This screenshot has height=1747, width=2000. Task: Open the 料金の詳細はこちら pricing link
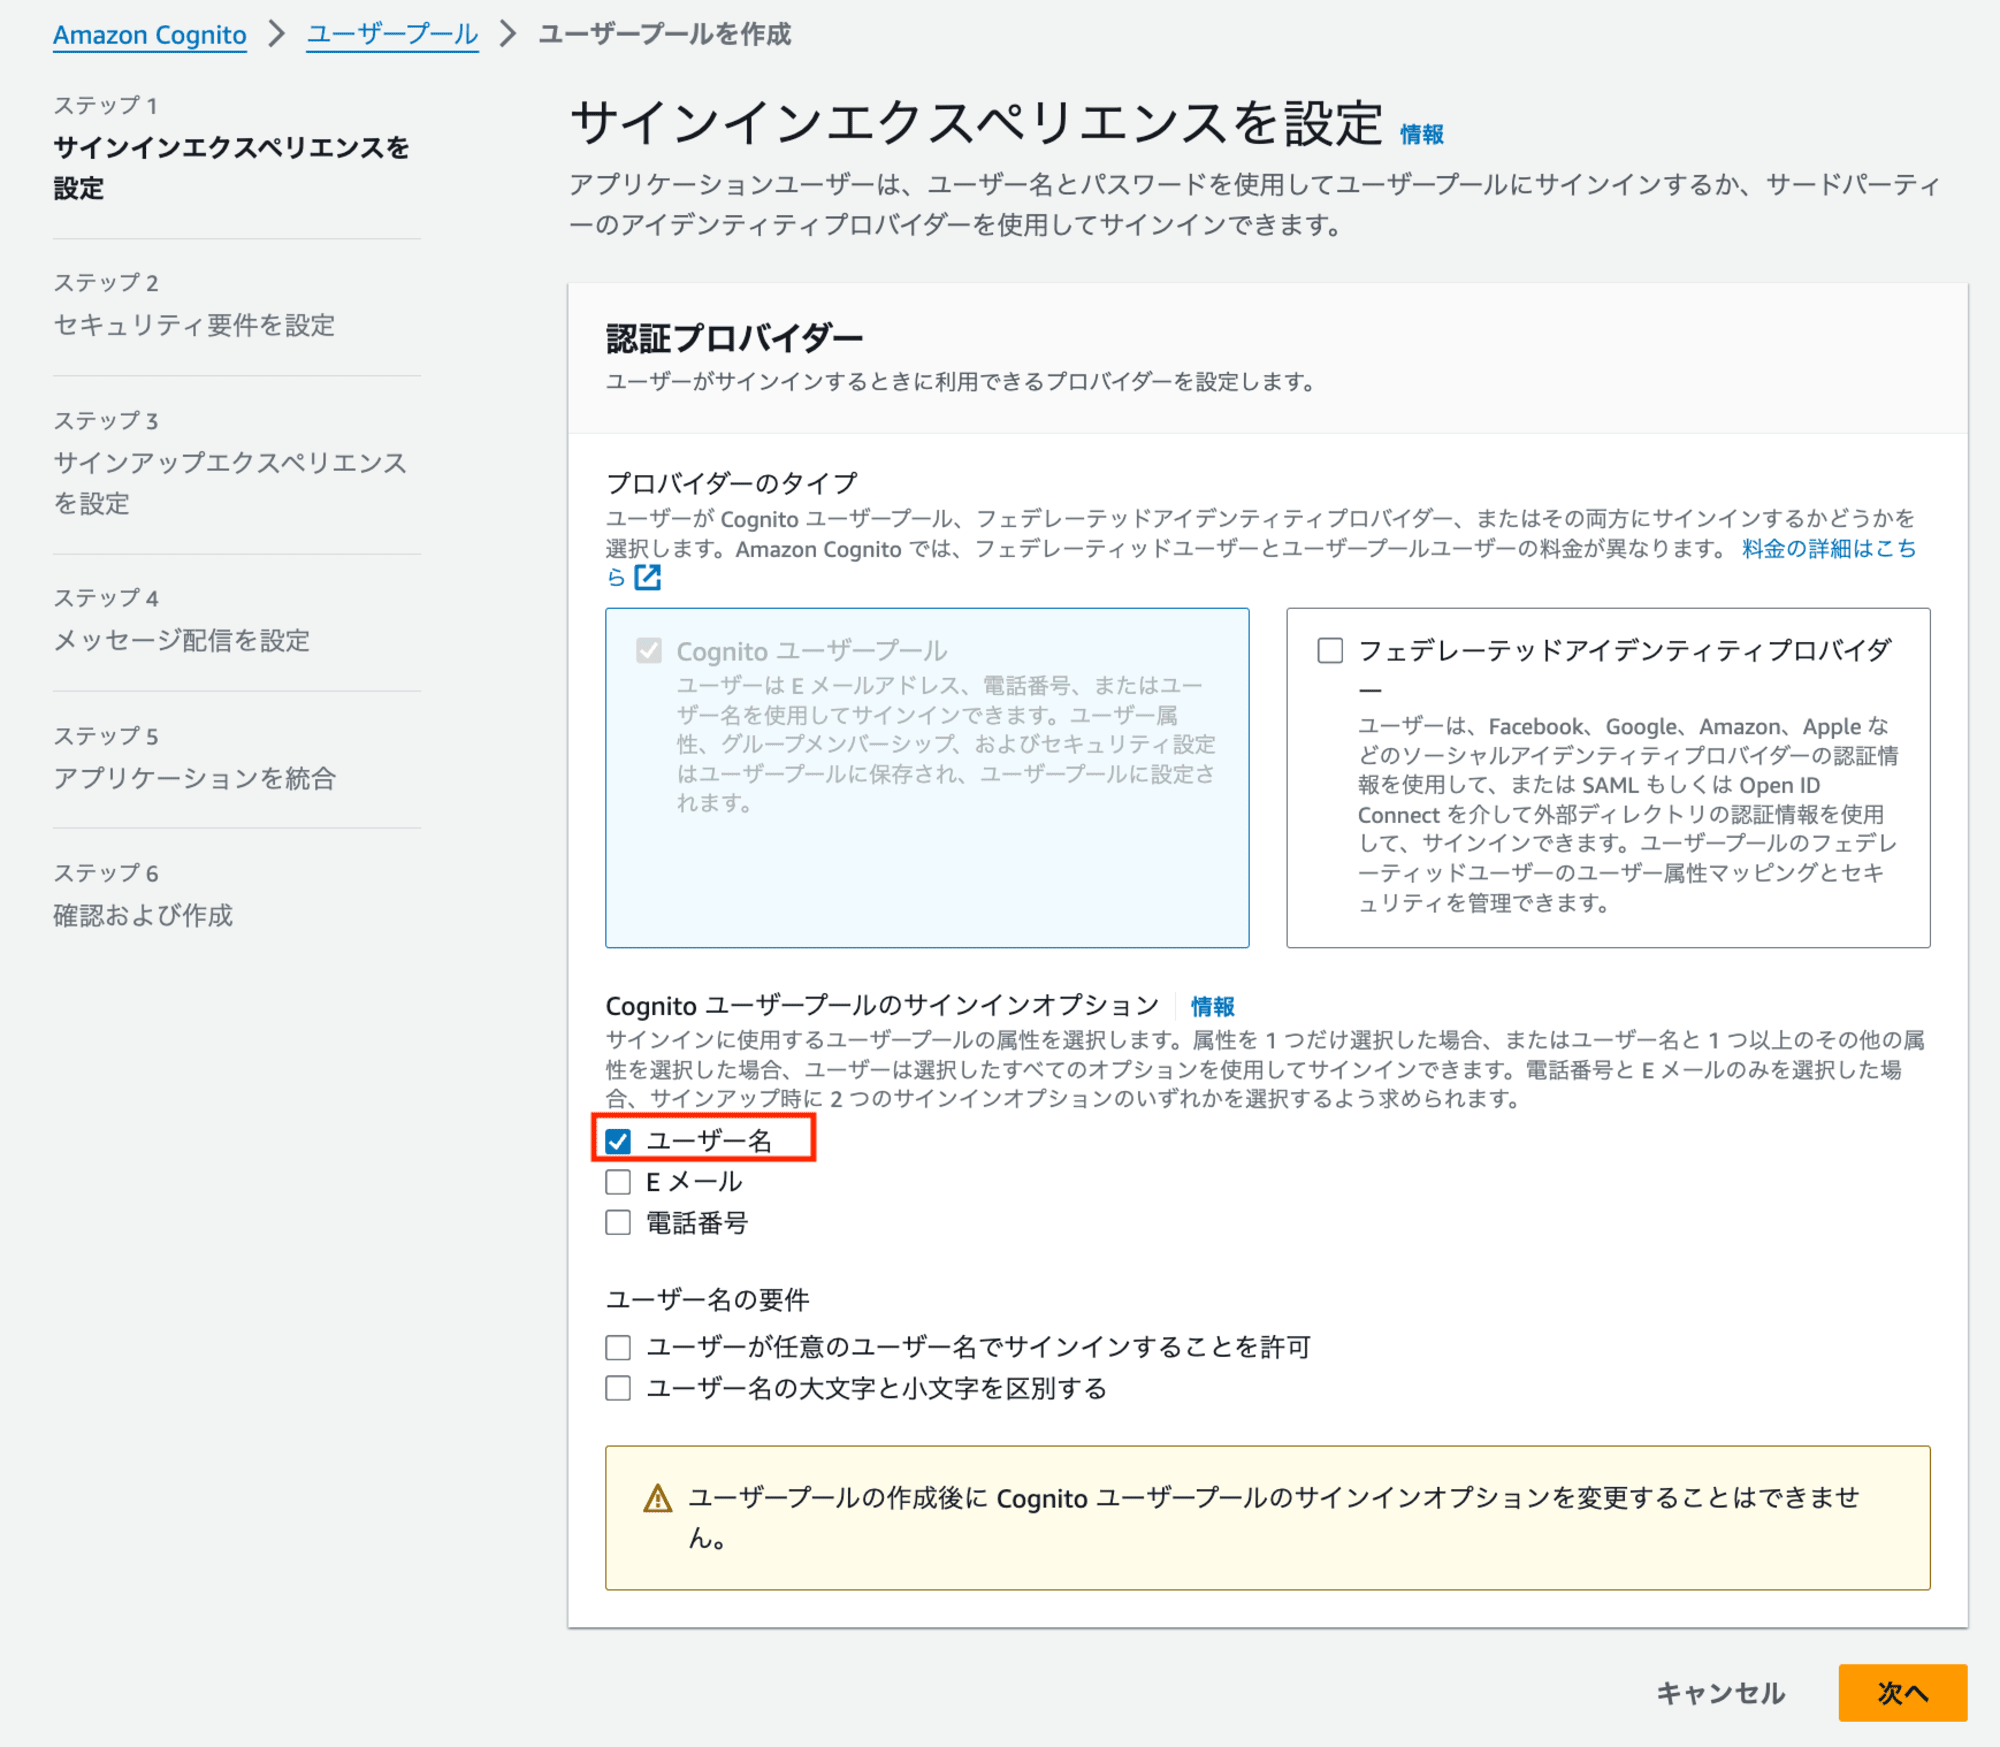(x=1828, y=548)
